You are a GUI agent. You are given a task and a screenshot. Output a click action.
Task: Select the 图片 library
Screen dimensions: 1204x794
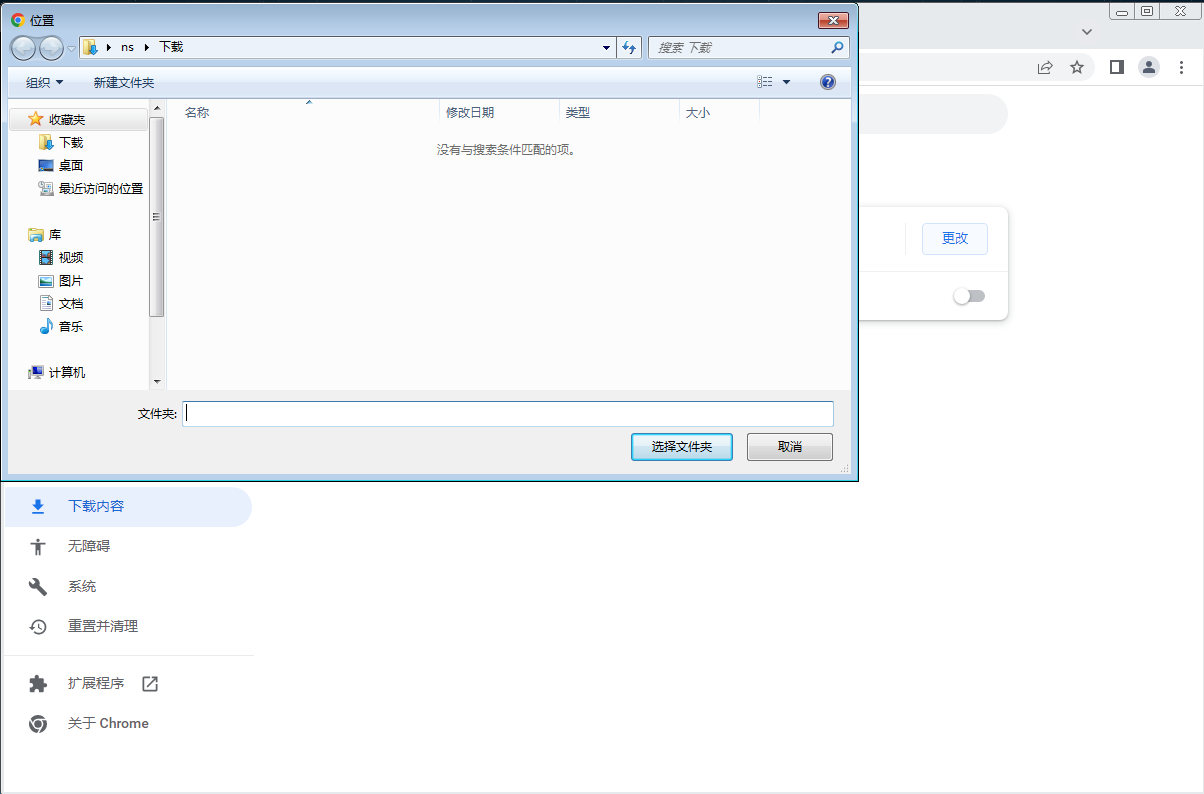(x=71, y=280)
